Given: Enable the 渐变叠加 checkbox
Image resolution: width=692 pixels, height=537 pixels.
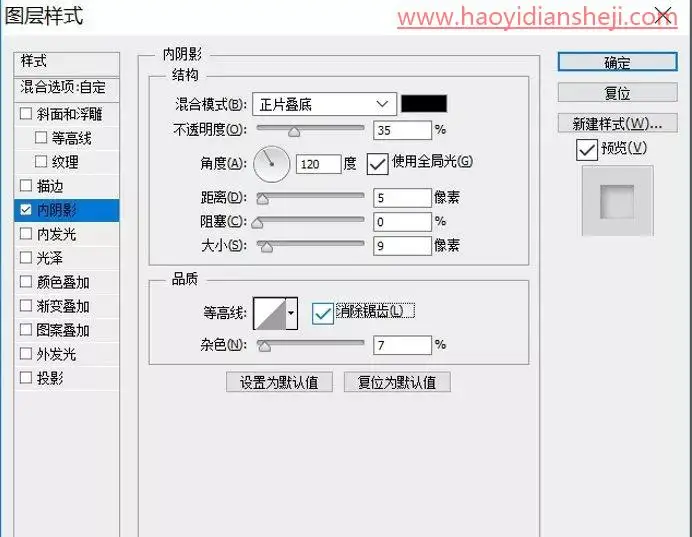Looking at the screenshot, I should (26, 306).
